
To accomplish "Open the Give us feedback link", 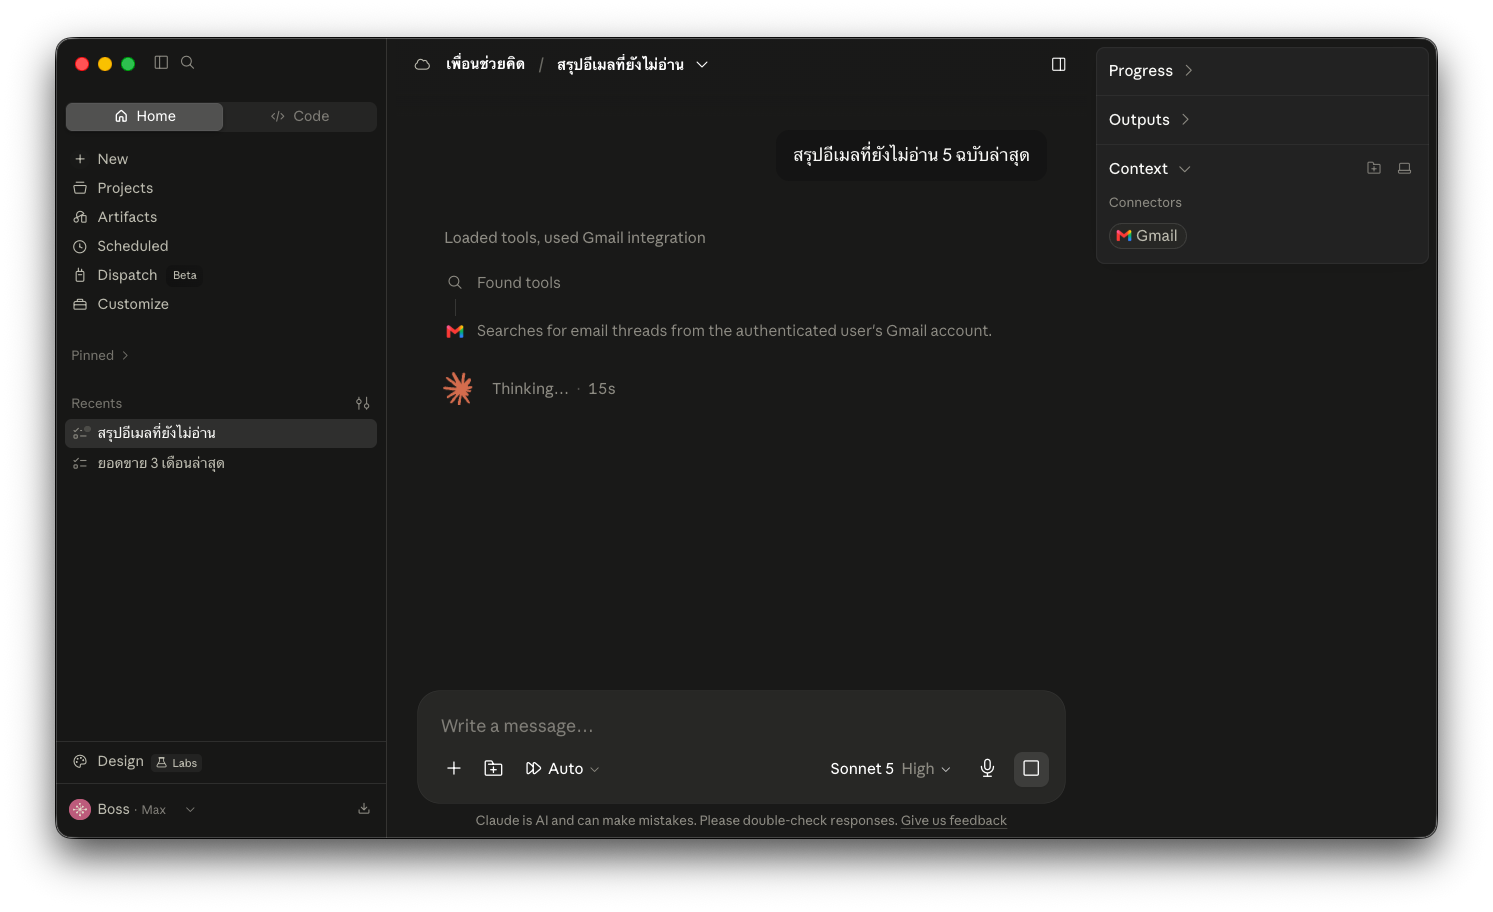I will (954, 821).
